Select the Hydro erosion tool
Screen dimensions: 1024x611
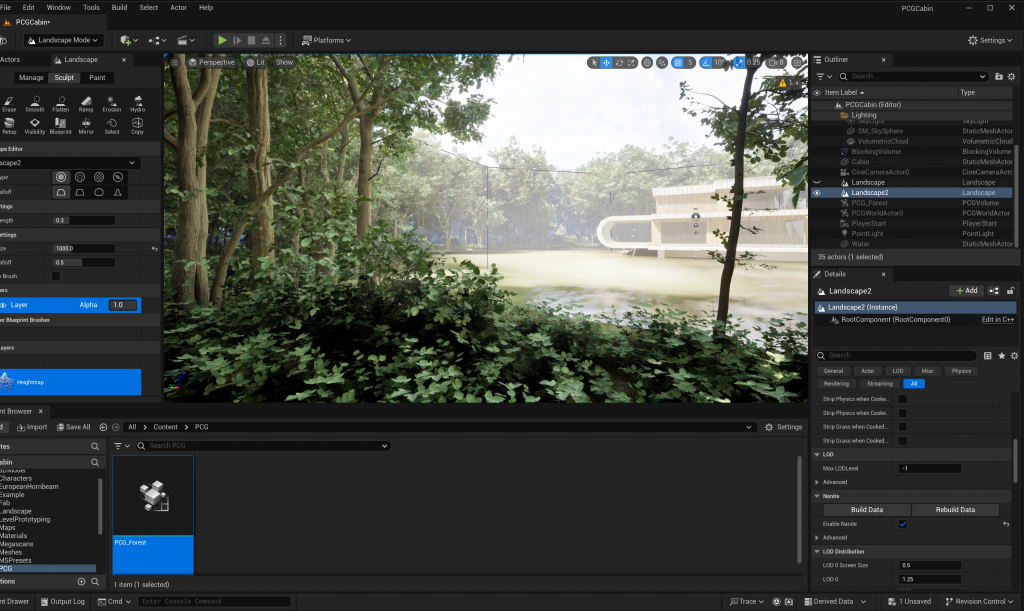point(137,103)
